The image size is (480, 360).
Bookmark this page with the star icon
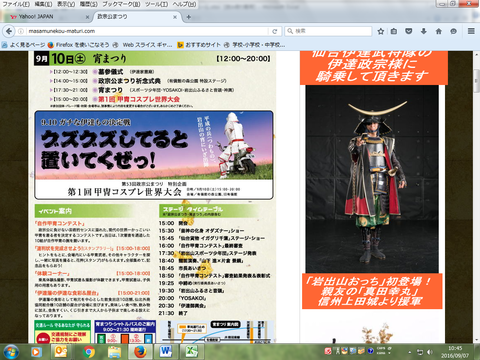click(381, 31)
